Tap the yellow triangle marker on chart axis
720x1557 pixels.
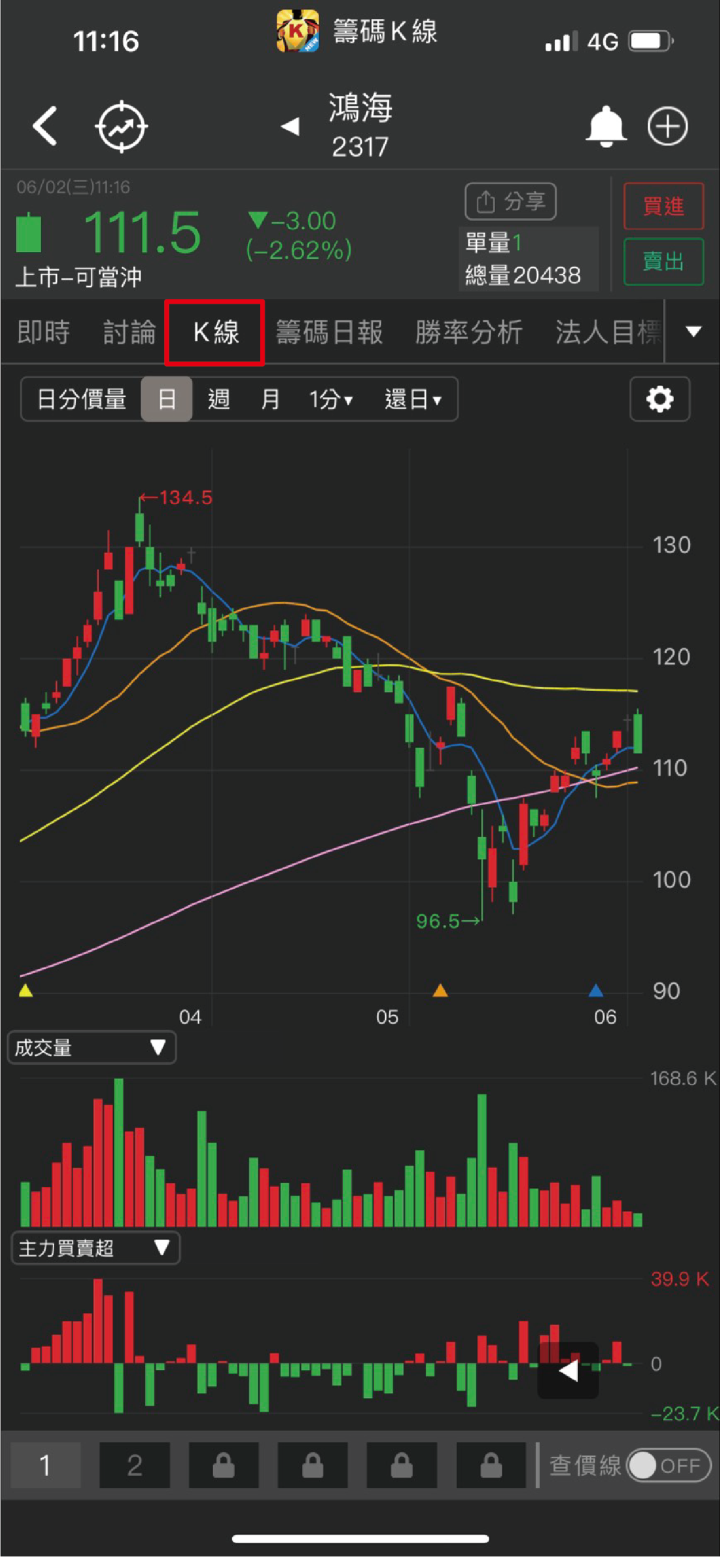pos(26,991)
